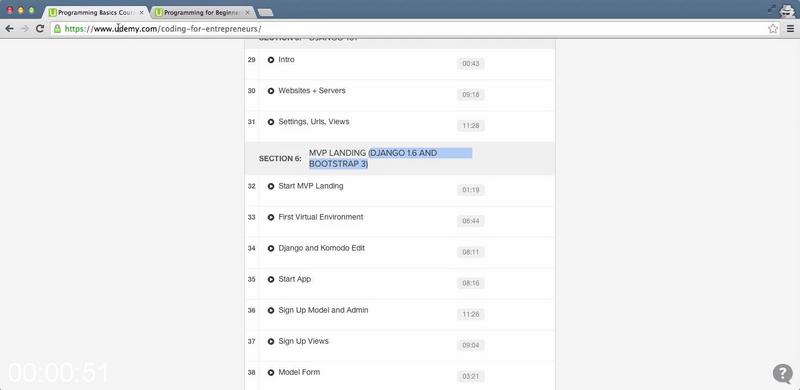Click the yellow macOS minimize button
The height and width of the screenshot is (390, 800).
click(21, 10)
